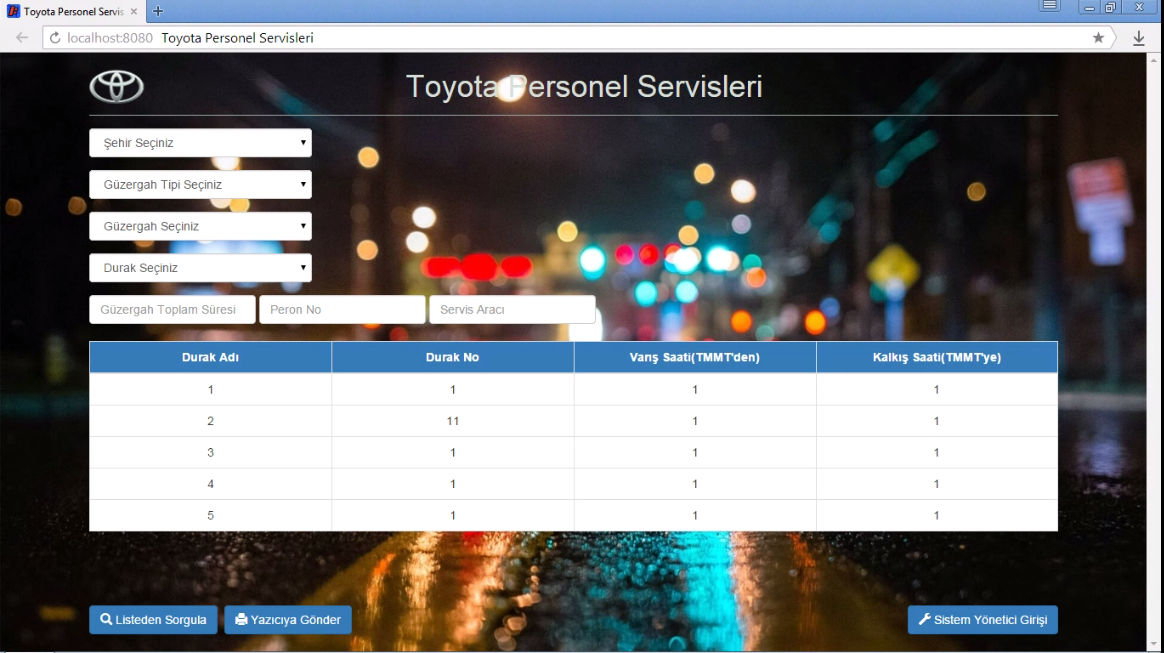Open the Şehir Seçiniz dropdown
Viewport: 1164px width, 653px height.
[x=200, y=142]
